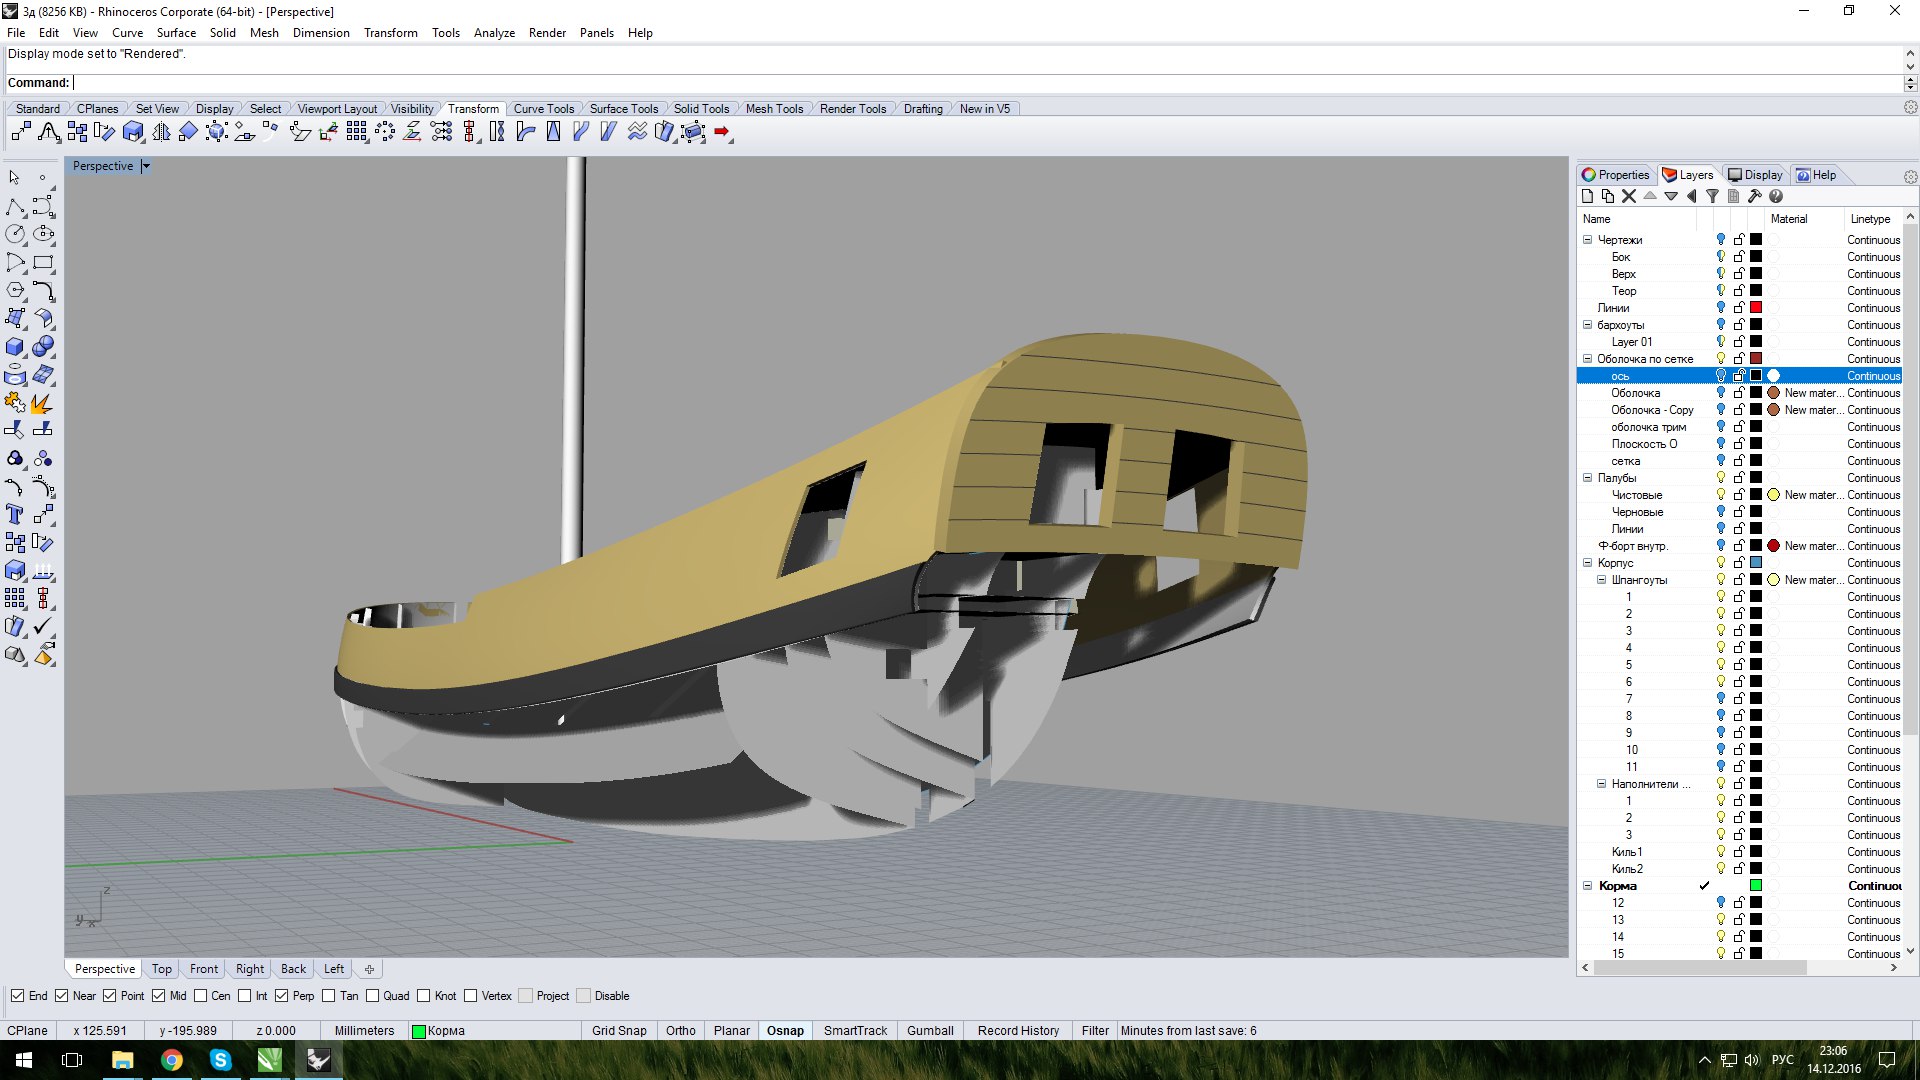Click the New Layer icon
1920x1080 pixels.
pyautogui.click(x=1587, y=196)
